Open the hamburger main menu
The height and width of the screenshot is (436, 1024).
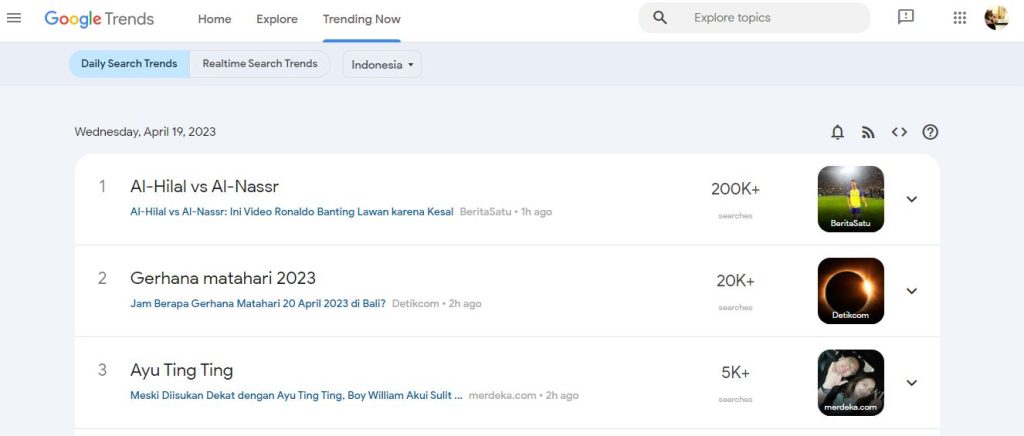tap(14, 18)
